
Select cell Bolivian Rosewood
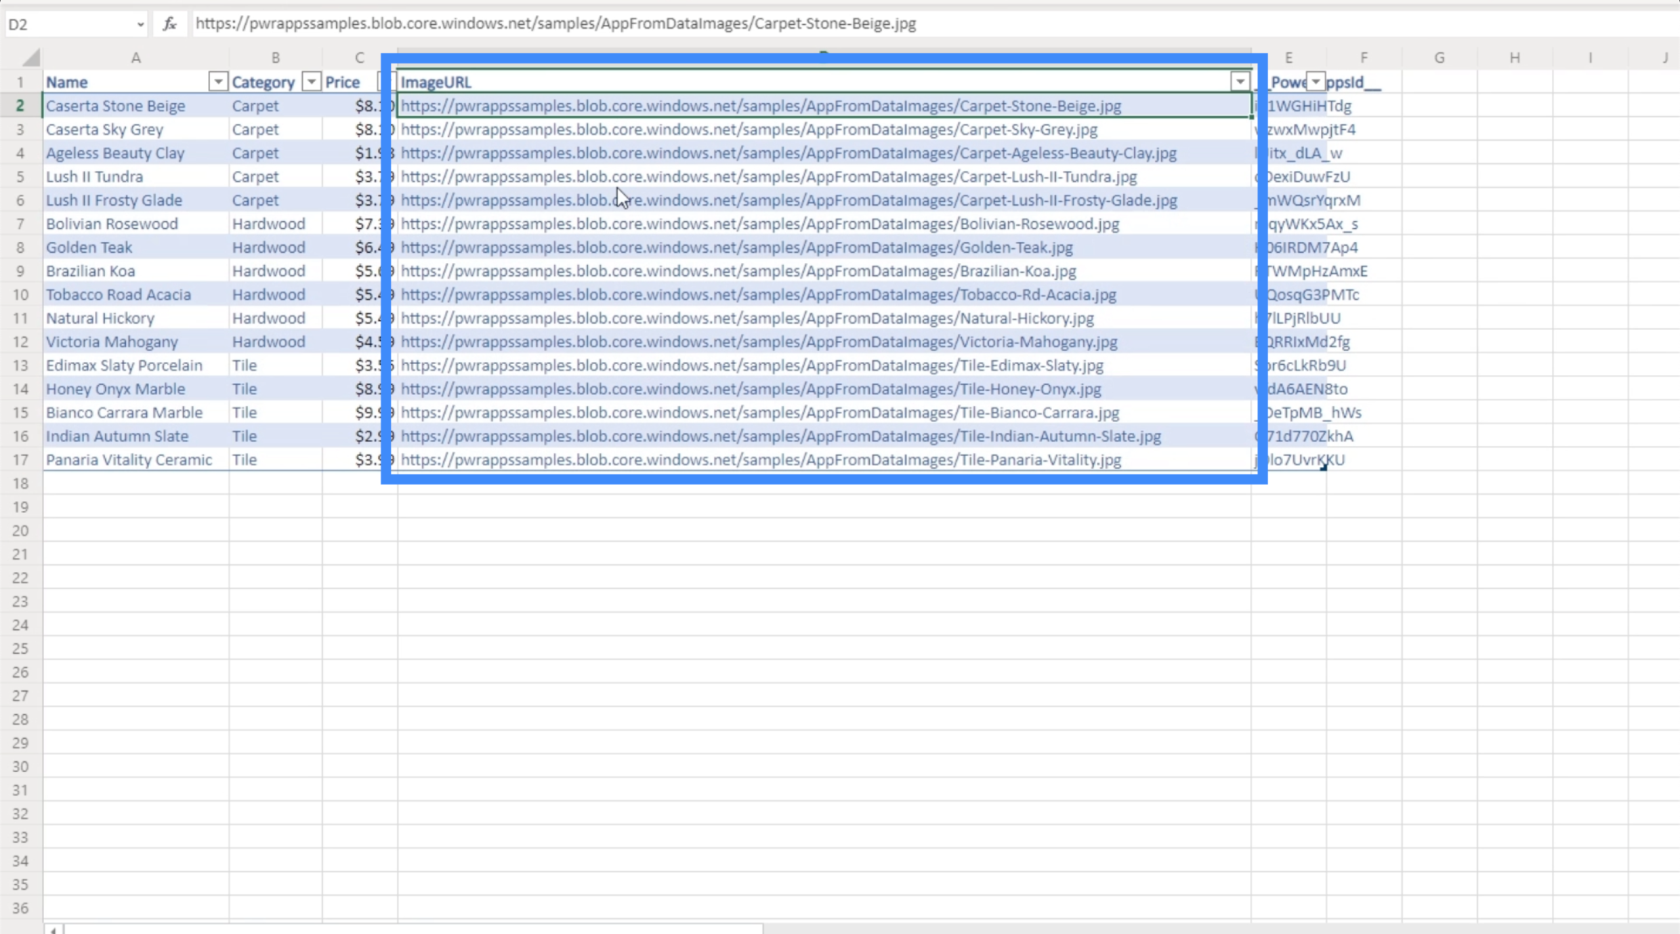(136, 224)
